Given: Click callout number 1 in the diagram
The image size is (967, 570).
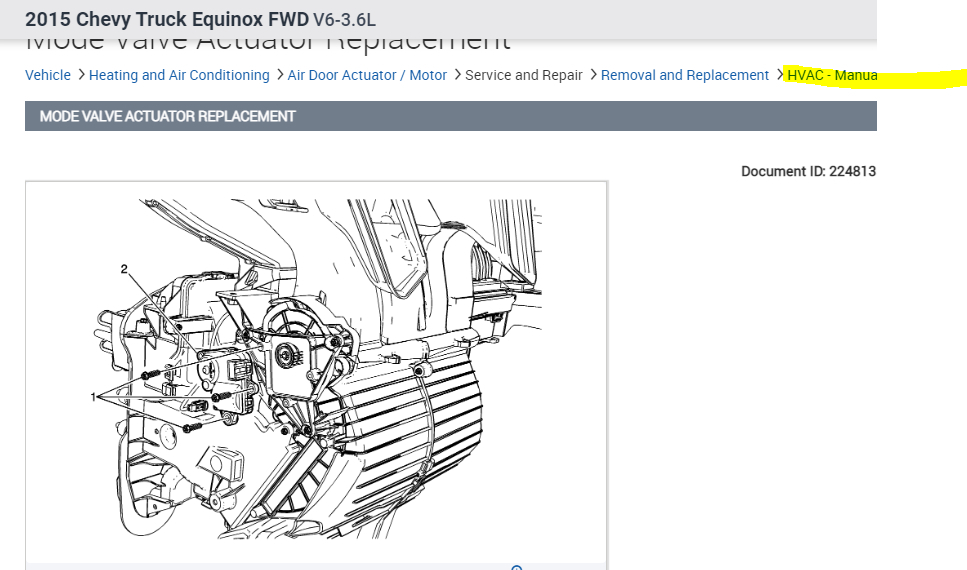Looking at the screenshot, I should 93,397.
